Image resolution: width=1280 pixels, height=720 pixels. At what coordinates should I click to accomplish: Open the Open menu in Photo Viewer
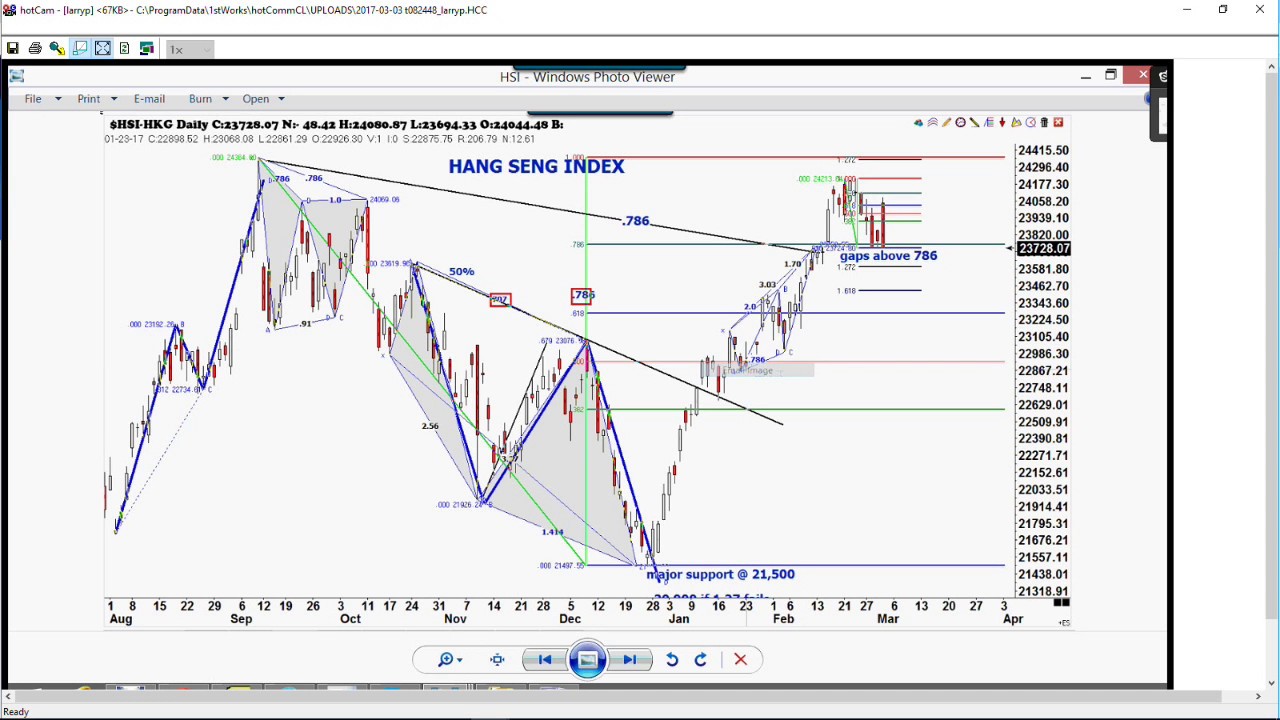256,99
